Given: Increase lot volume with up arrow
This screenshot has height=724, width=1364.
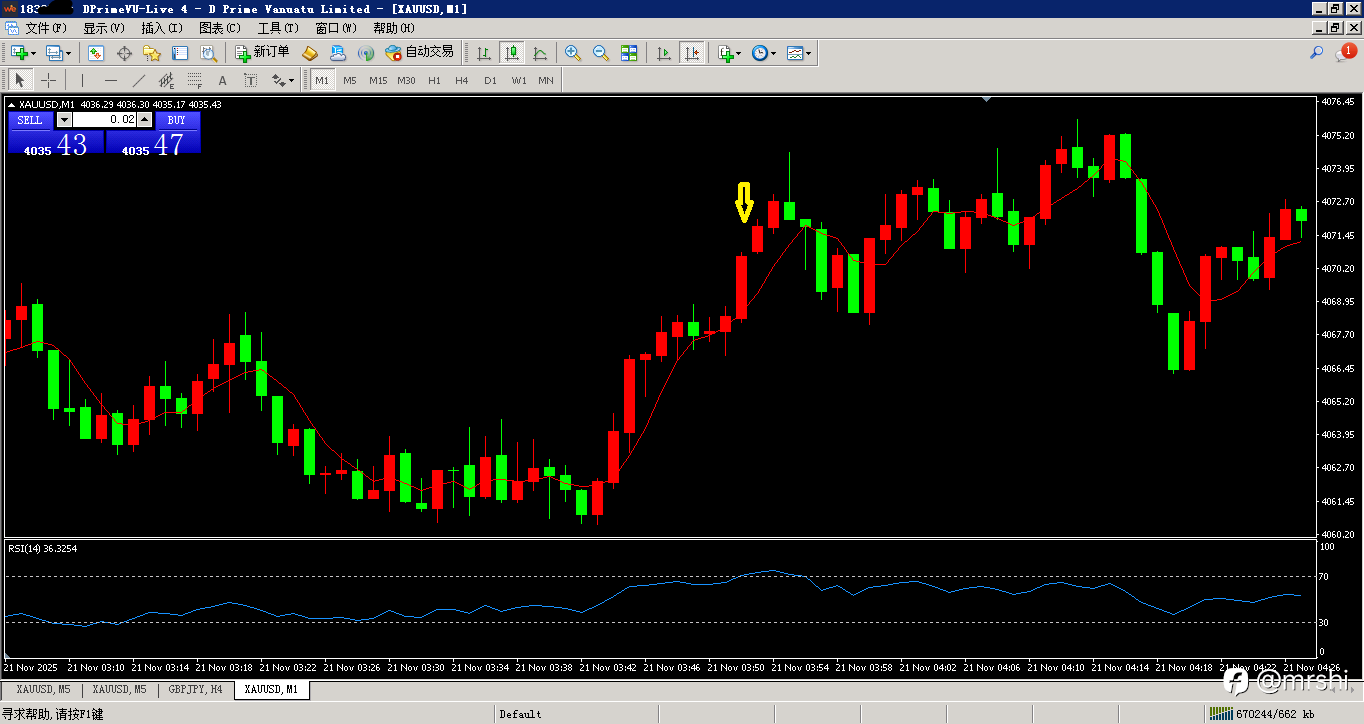Looking at the screenshot, I should click(144, 120).
